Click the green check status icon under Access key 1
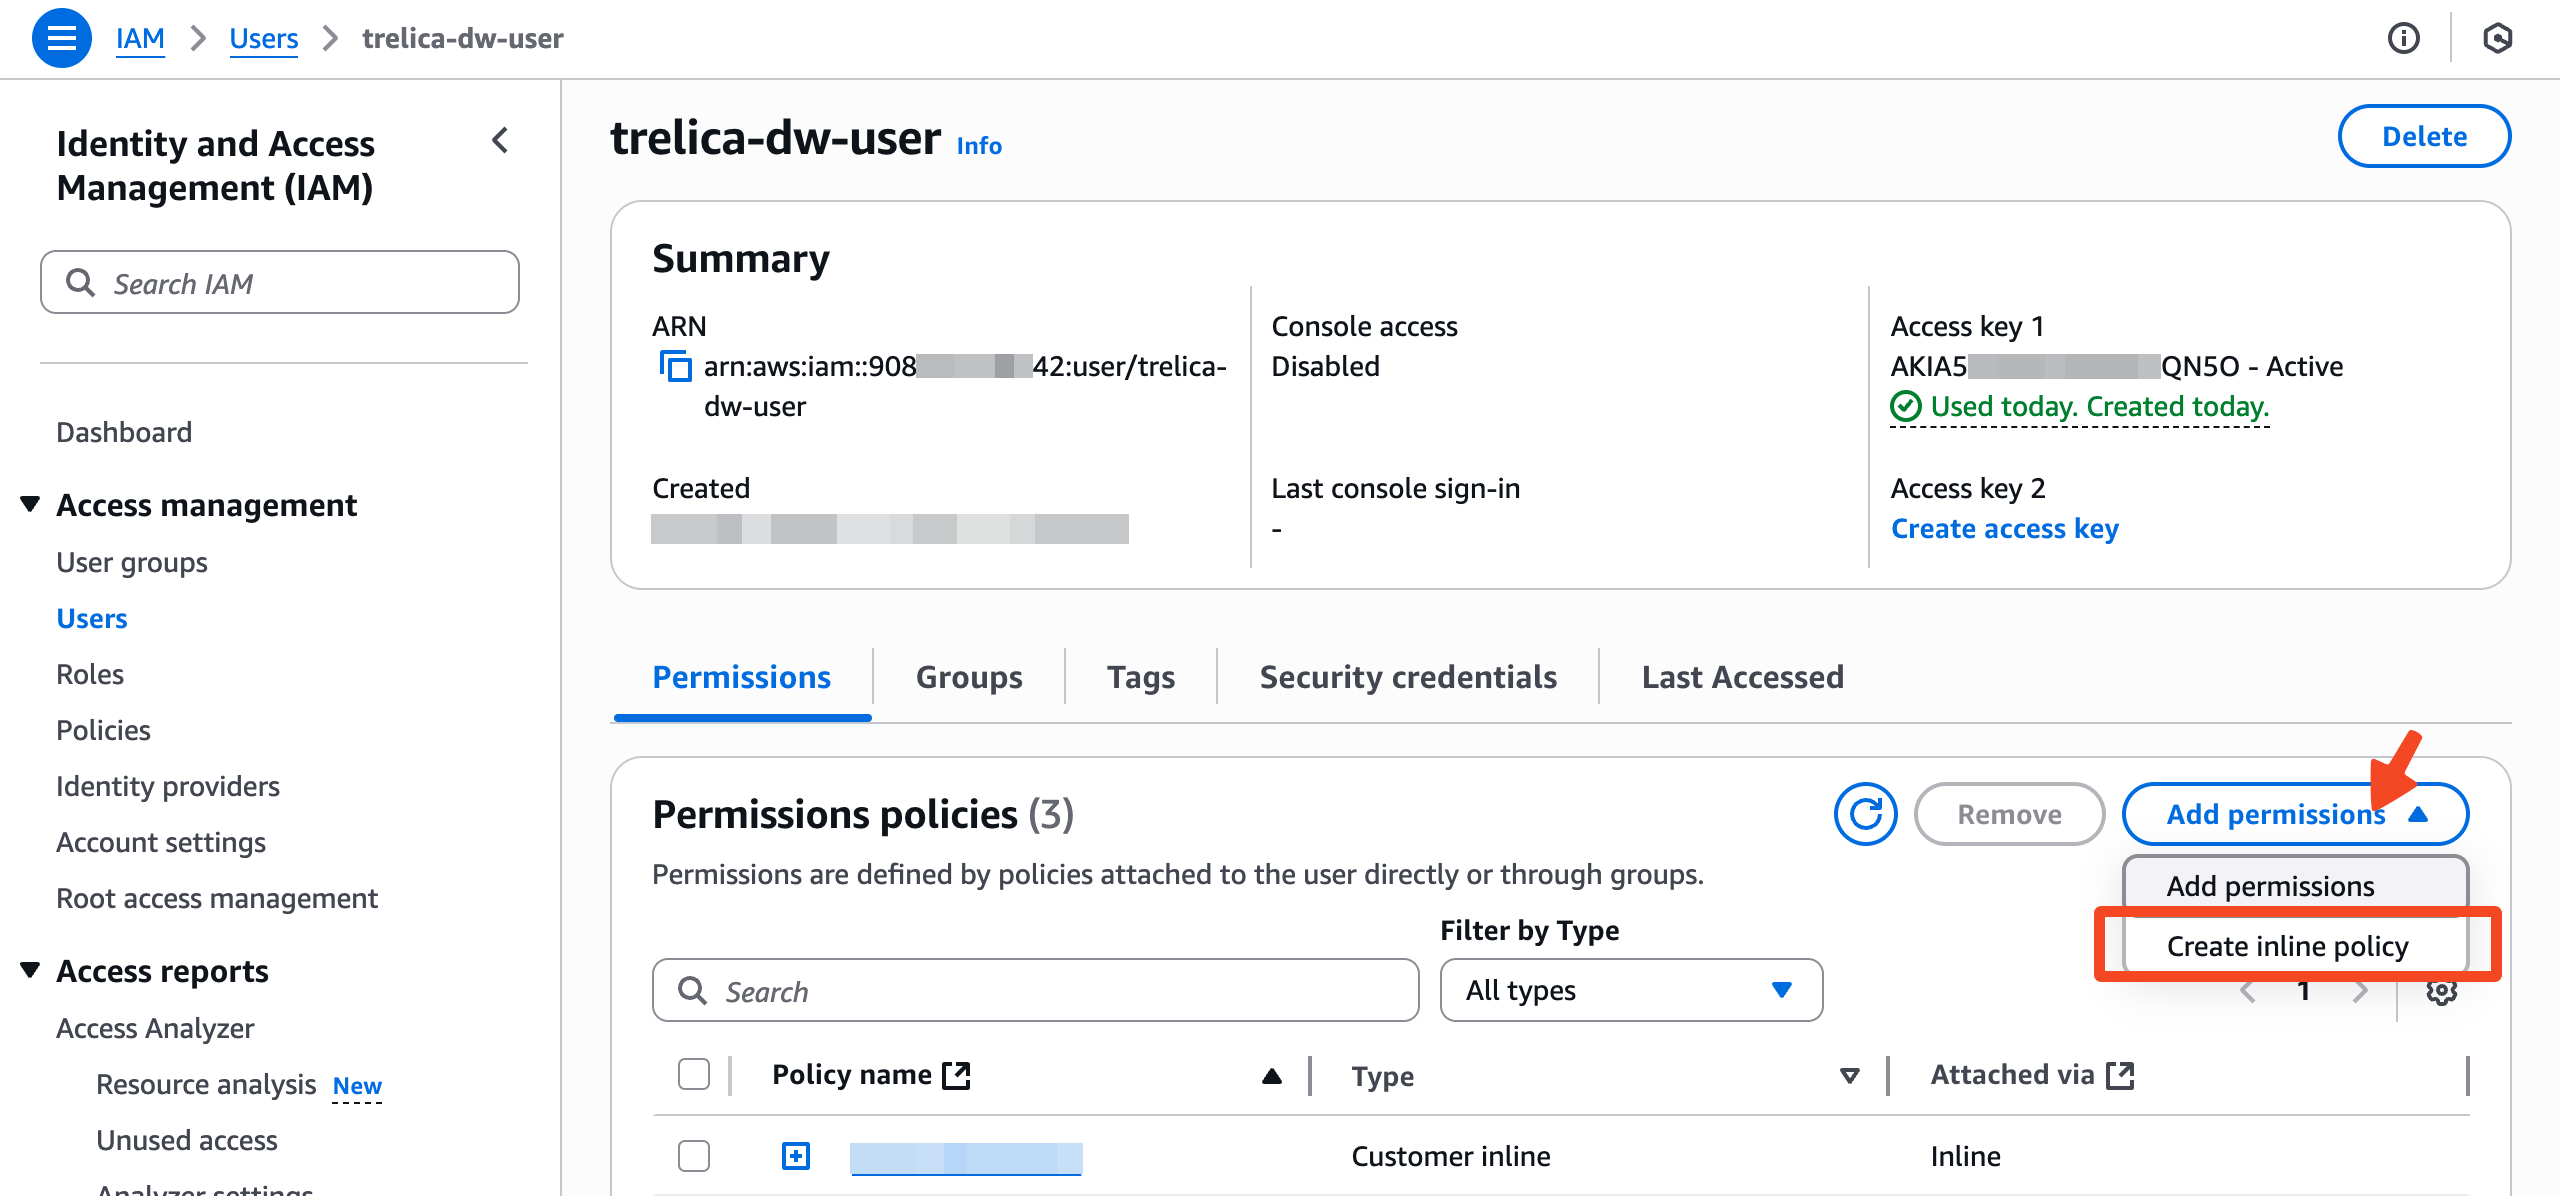Screen dimensions: 2560x1196 (x=1906, y=406)
